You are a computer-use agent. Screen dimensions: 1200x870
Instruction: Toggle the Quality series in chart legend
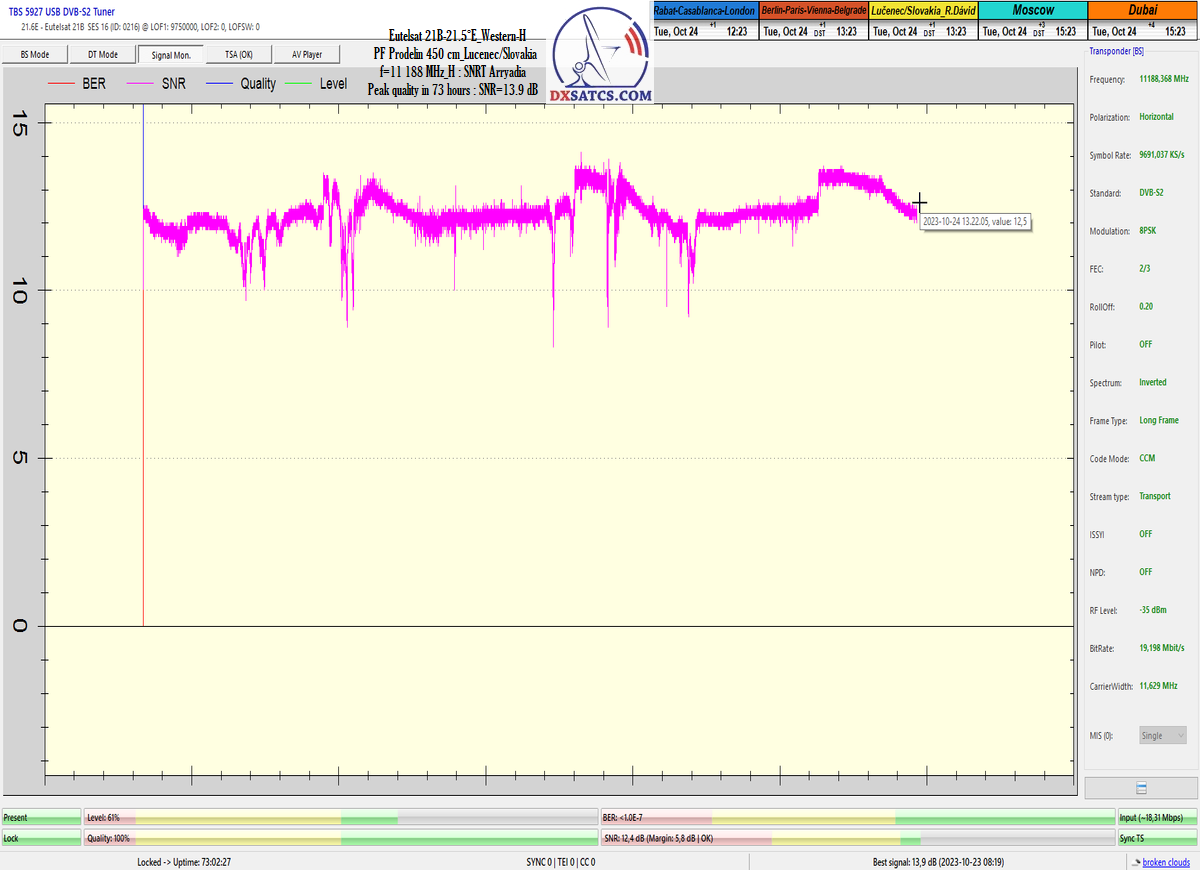[257, 84]
